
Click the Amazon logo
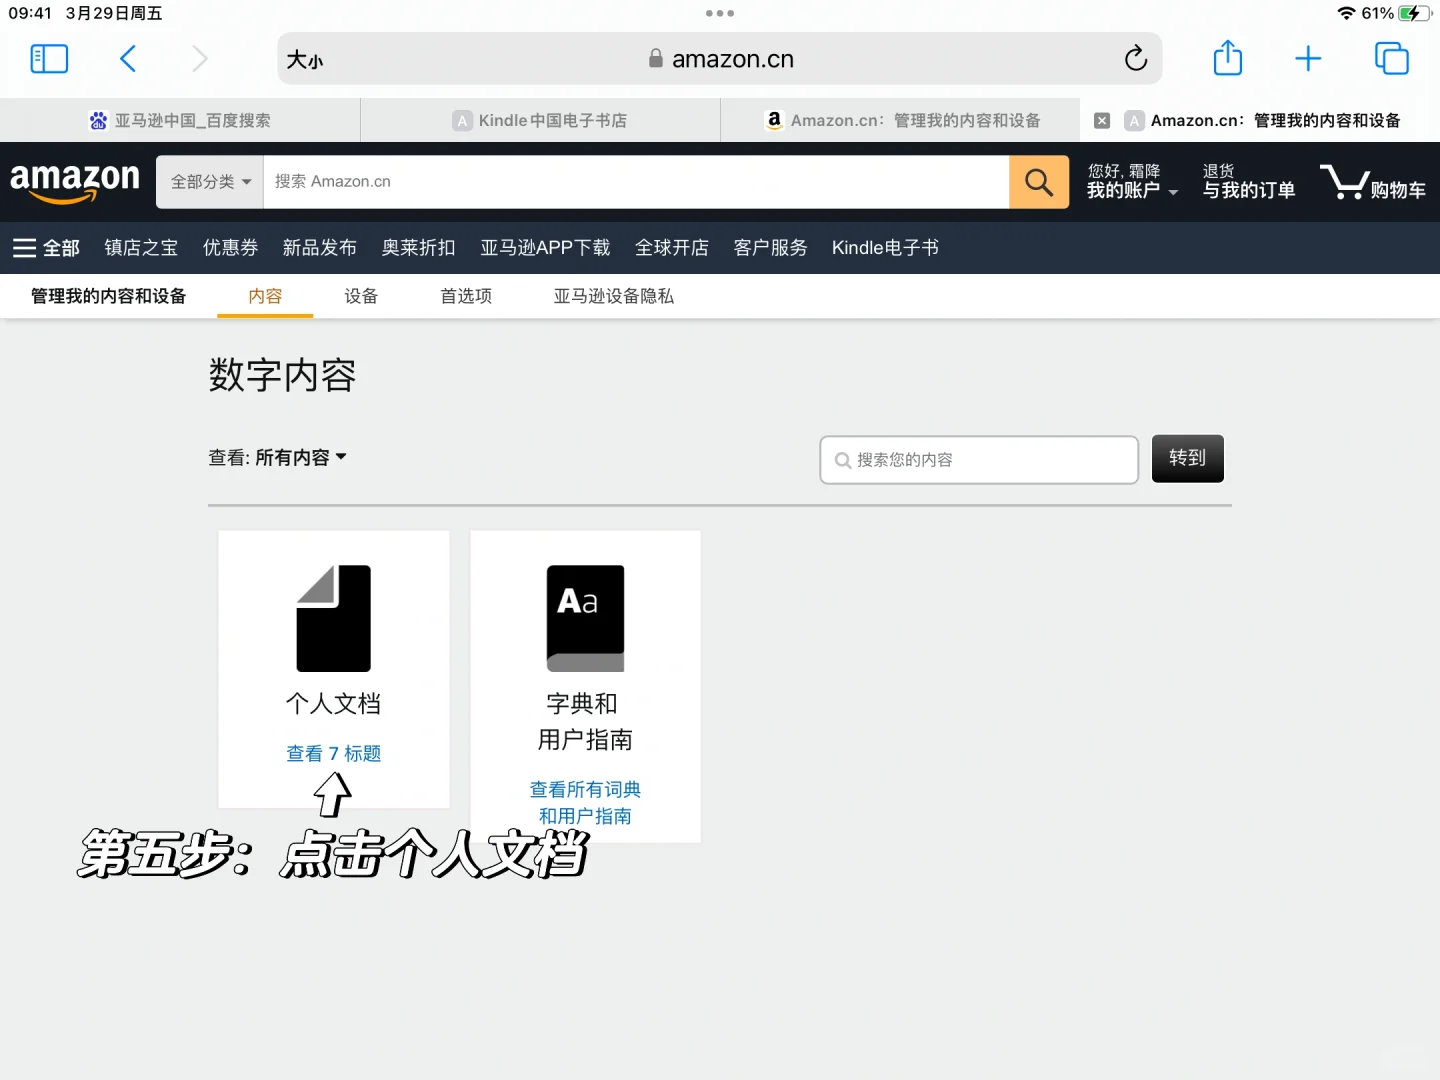(x=75, y=182)
